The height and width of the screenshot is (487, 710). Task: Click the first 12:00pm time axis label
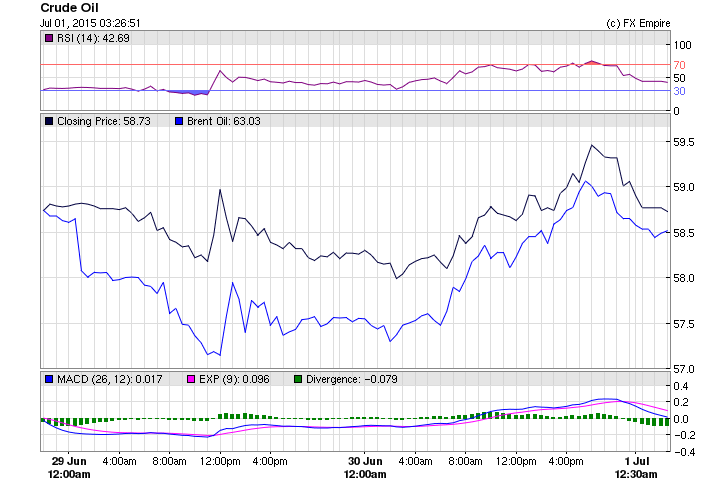(220, 461)
